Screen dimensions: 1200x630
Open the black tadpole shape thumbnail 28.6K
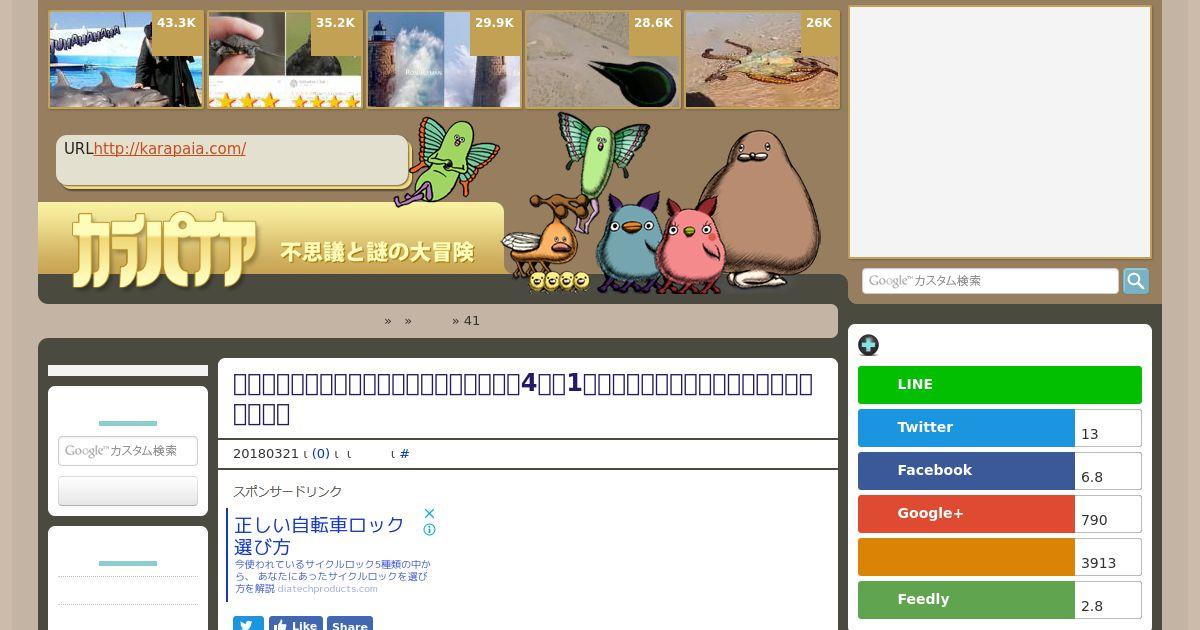click(603, 59)
